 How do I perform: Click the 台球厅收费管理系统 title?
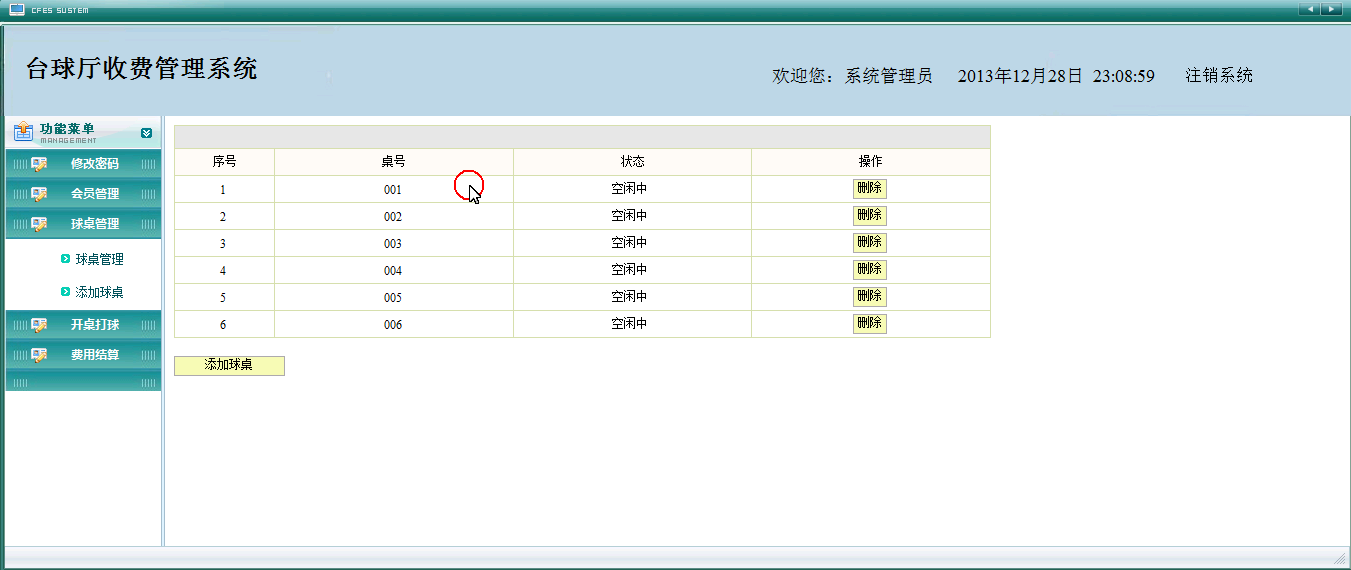[x=141, y=69]
